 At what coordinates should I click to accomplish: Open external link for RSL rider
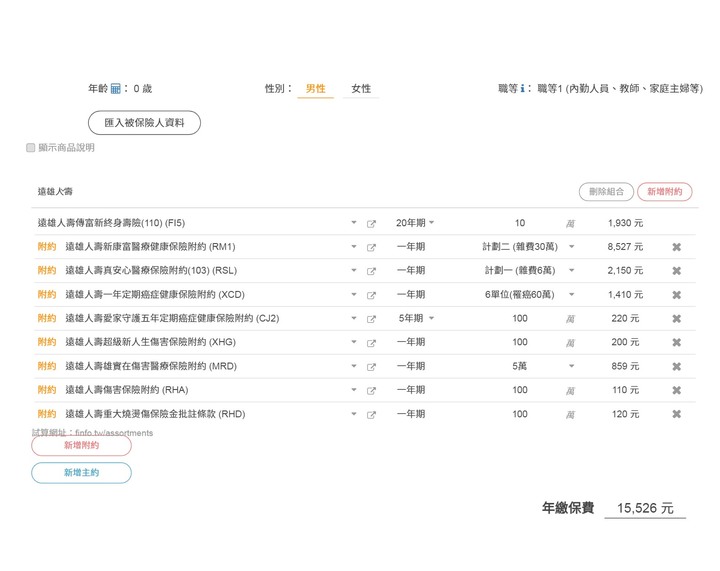(x=371, y=271)
